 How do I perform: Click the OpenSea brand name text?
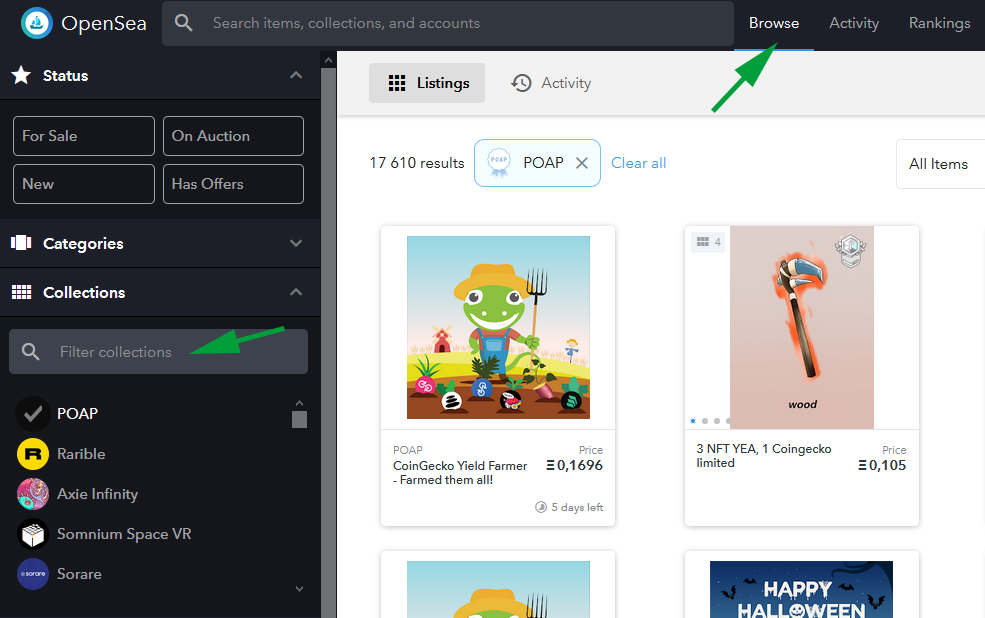click(104, 23)
